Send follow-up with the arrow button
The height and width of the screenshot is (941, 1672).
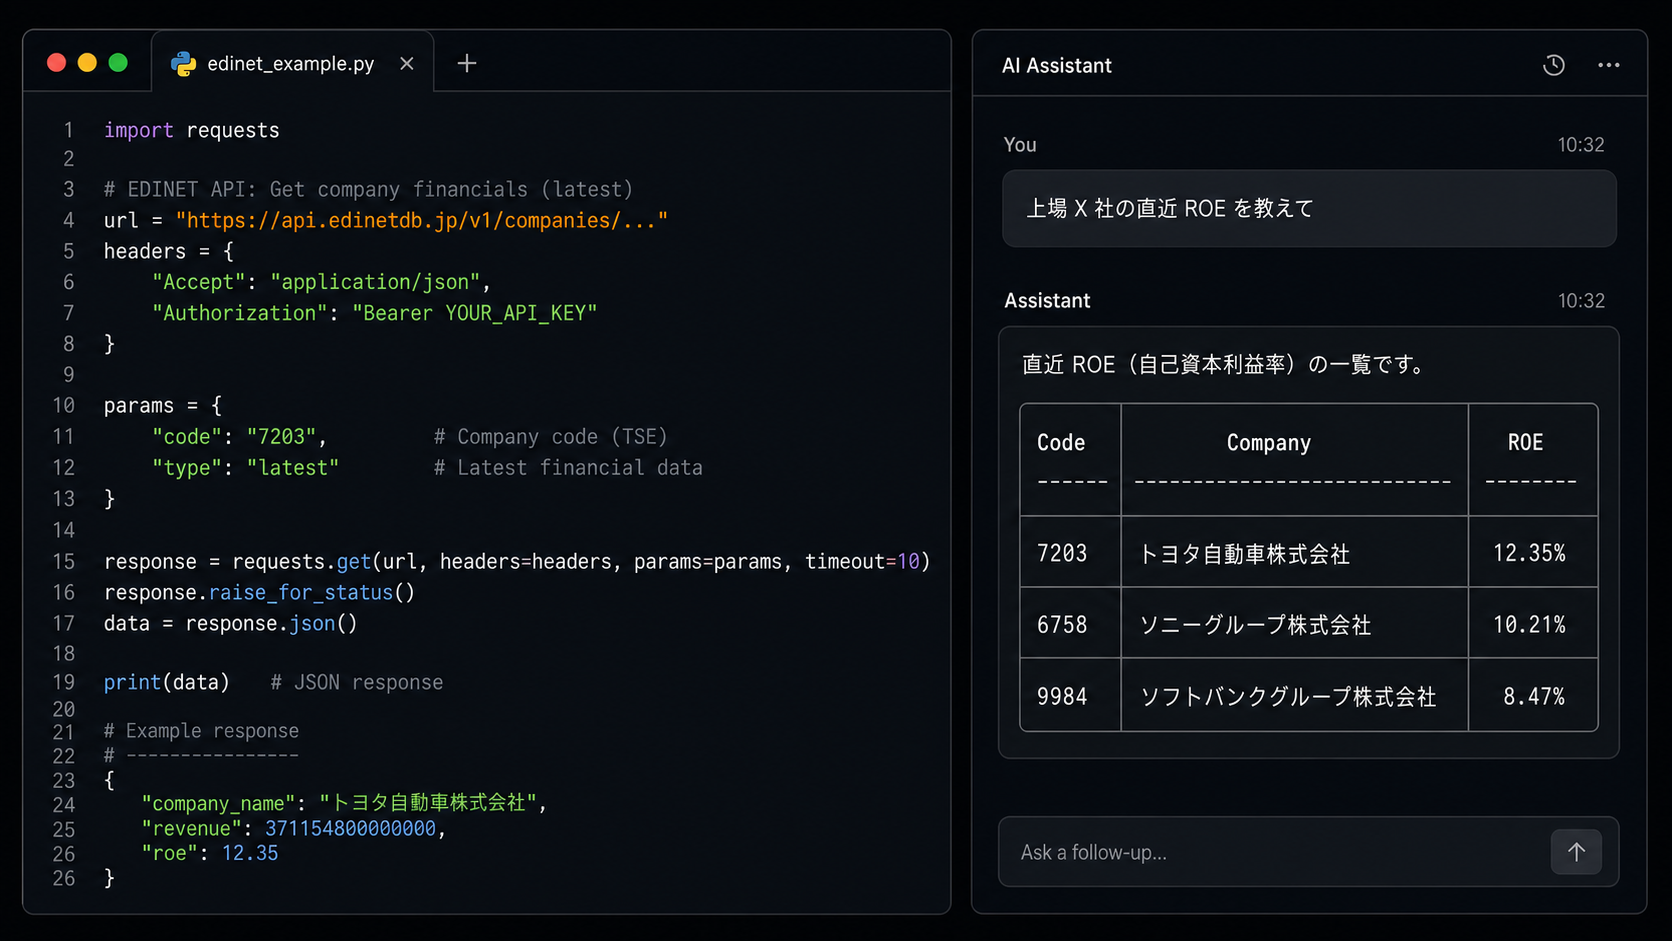[x=1576, y=852]
